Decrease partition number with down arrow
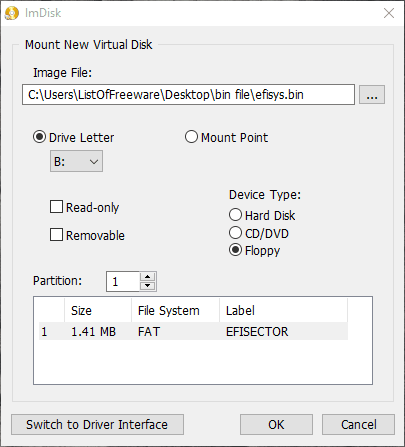 tap(148, 286)
